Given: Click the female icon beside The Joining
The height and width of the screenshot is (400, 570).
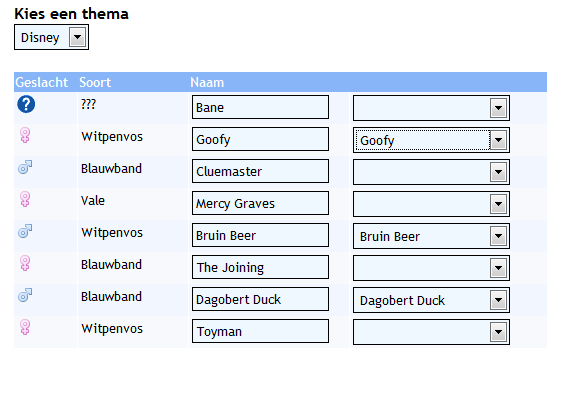Looking at the screenshot, I should point(25,263).
